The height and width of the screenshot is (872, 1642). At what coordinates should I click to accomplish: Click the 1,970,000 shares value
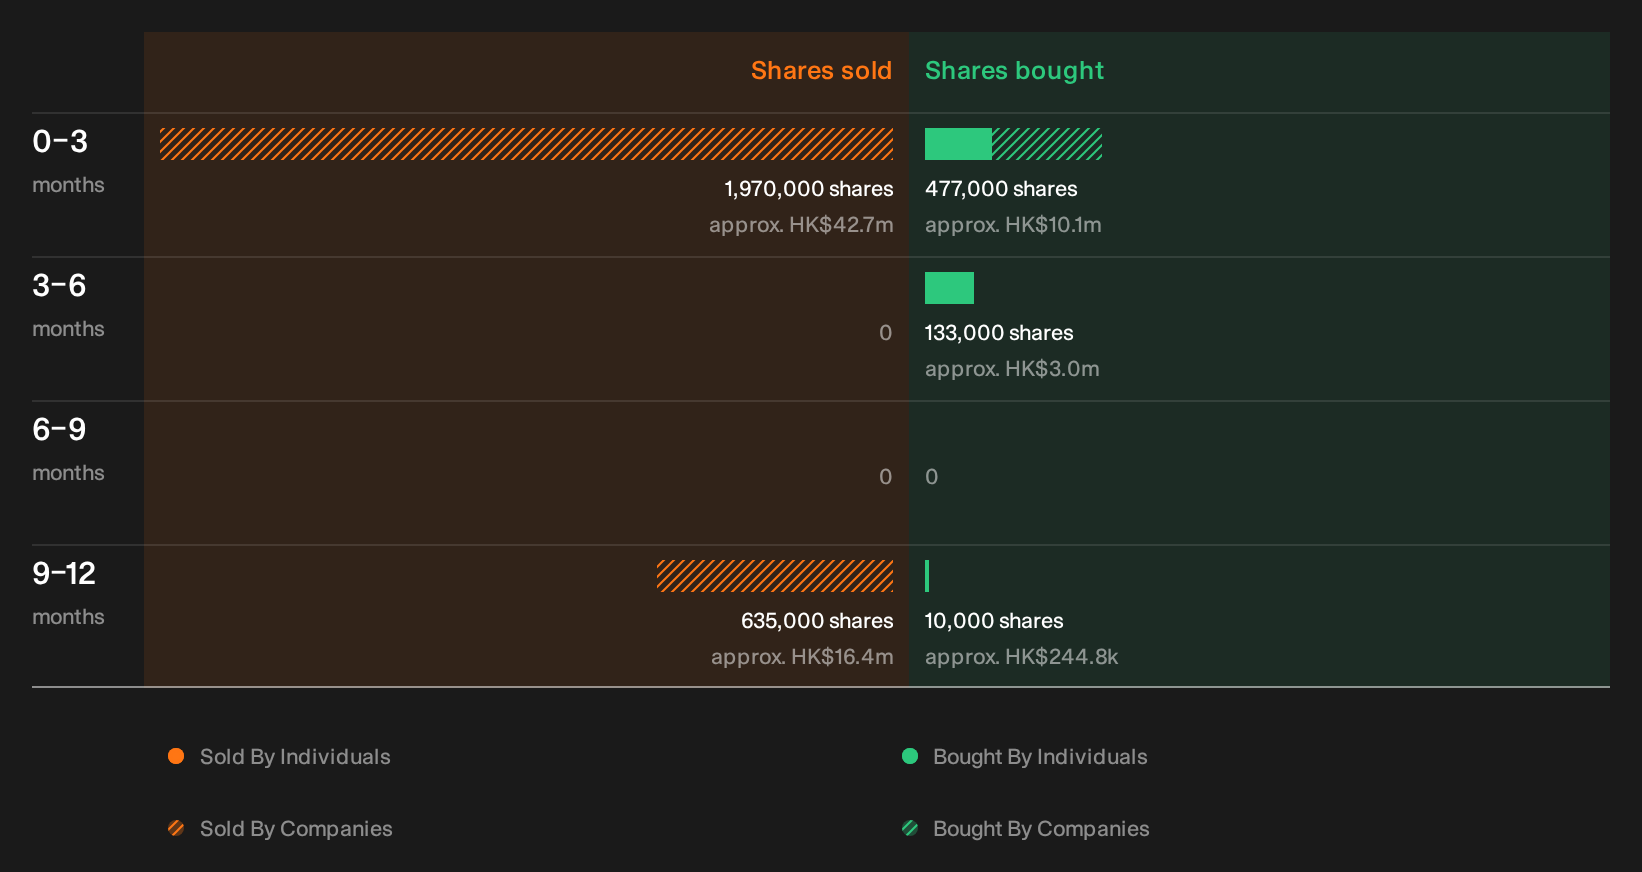[809, 189]
